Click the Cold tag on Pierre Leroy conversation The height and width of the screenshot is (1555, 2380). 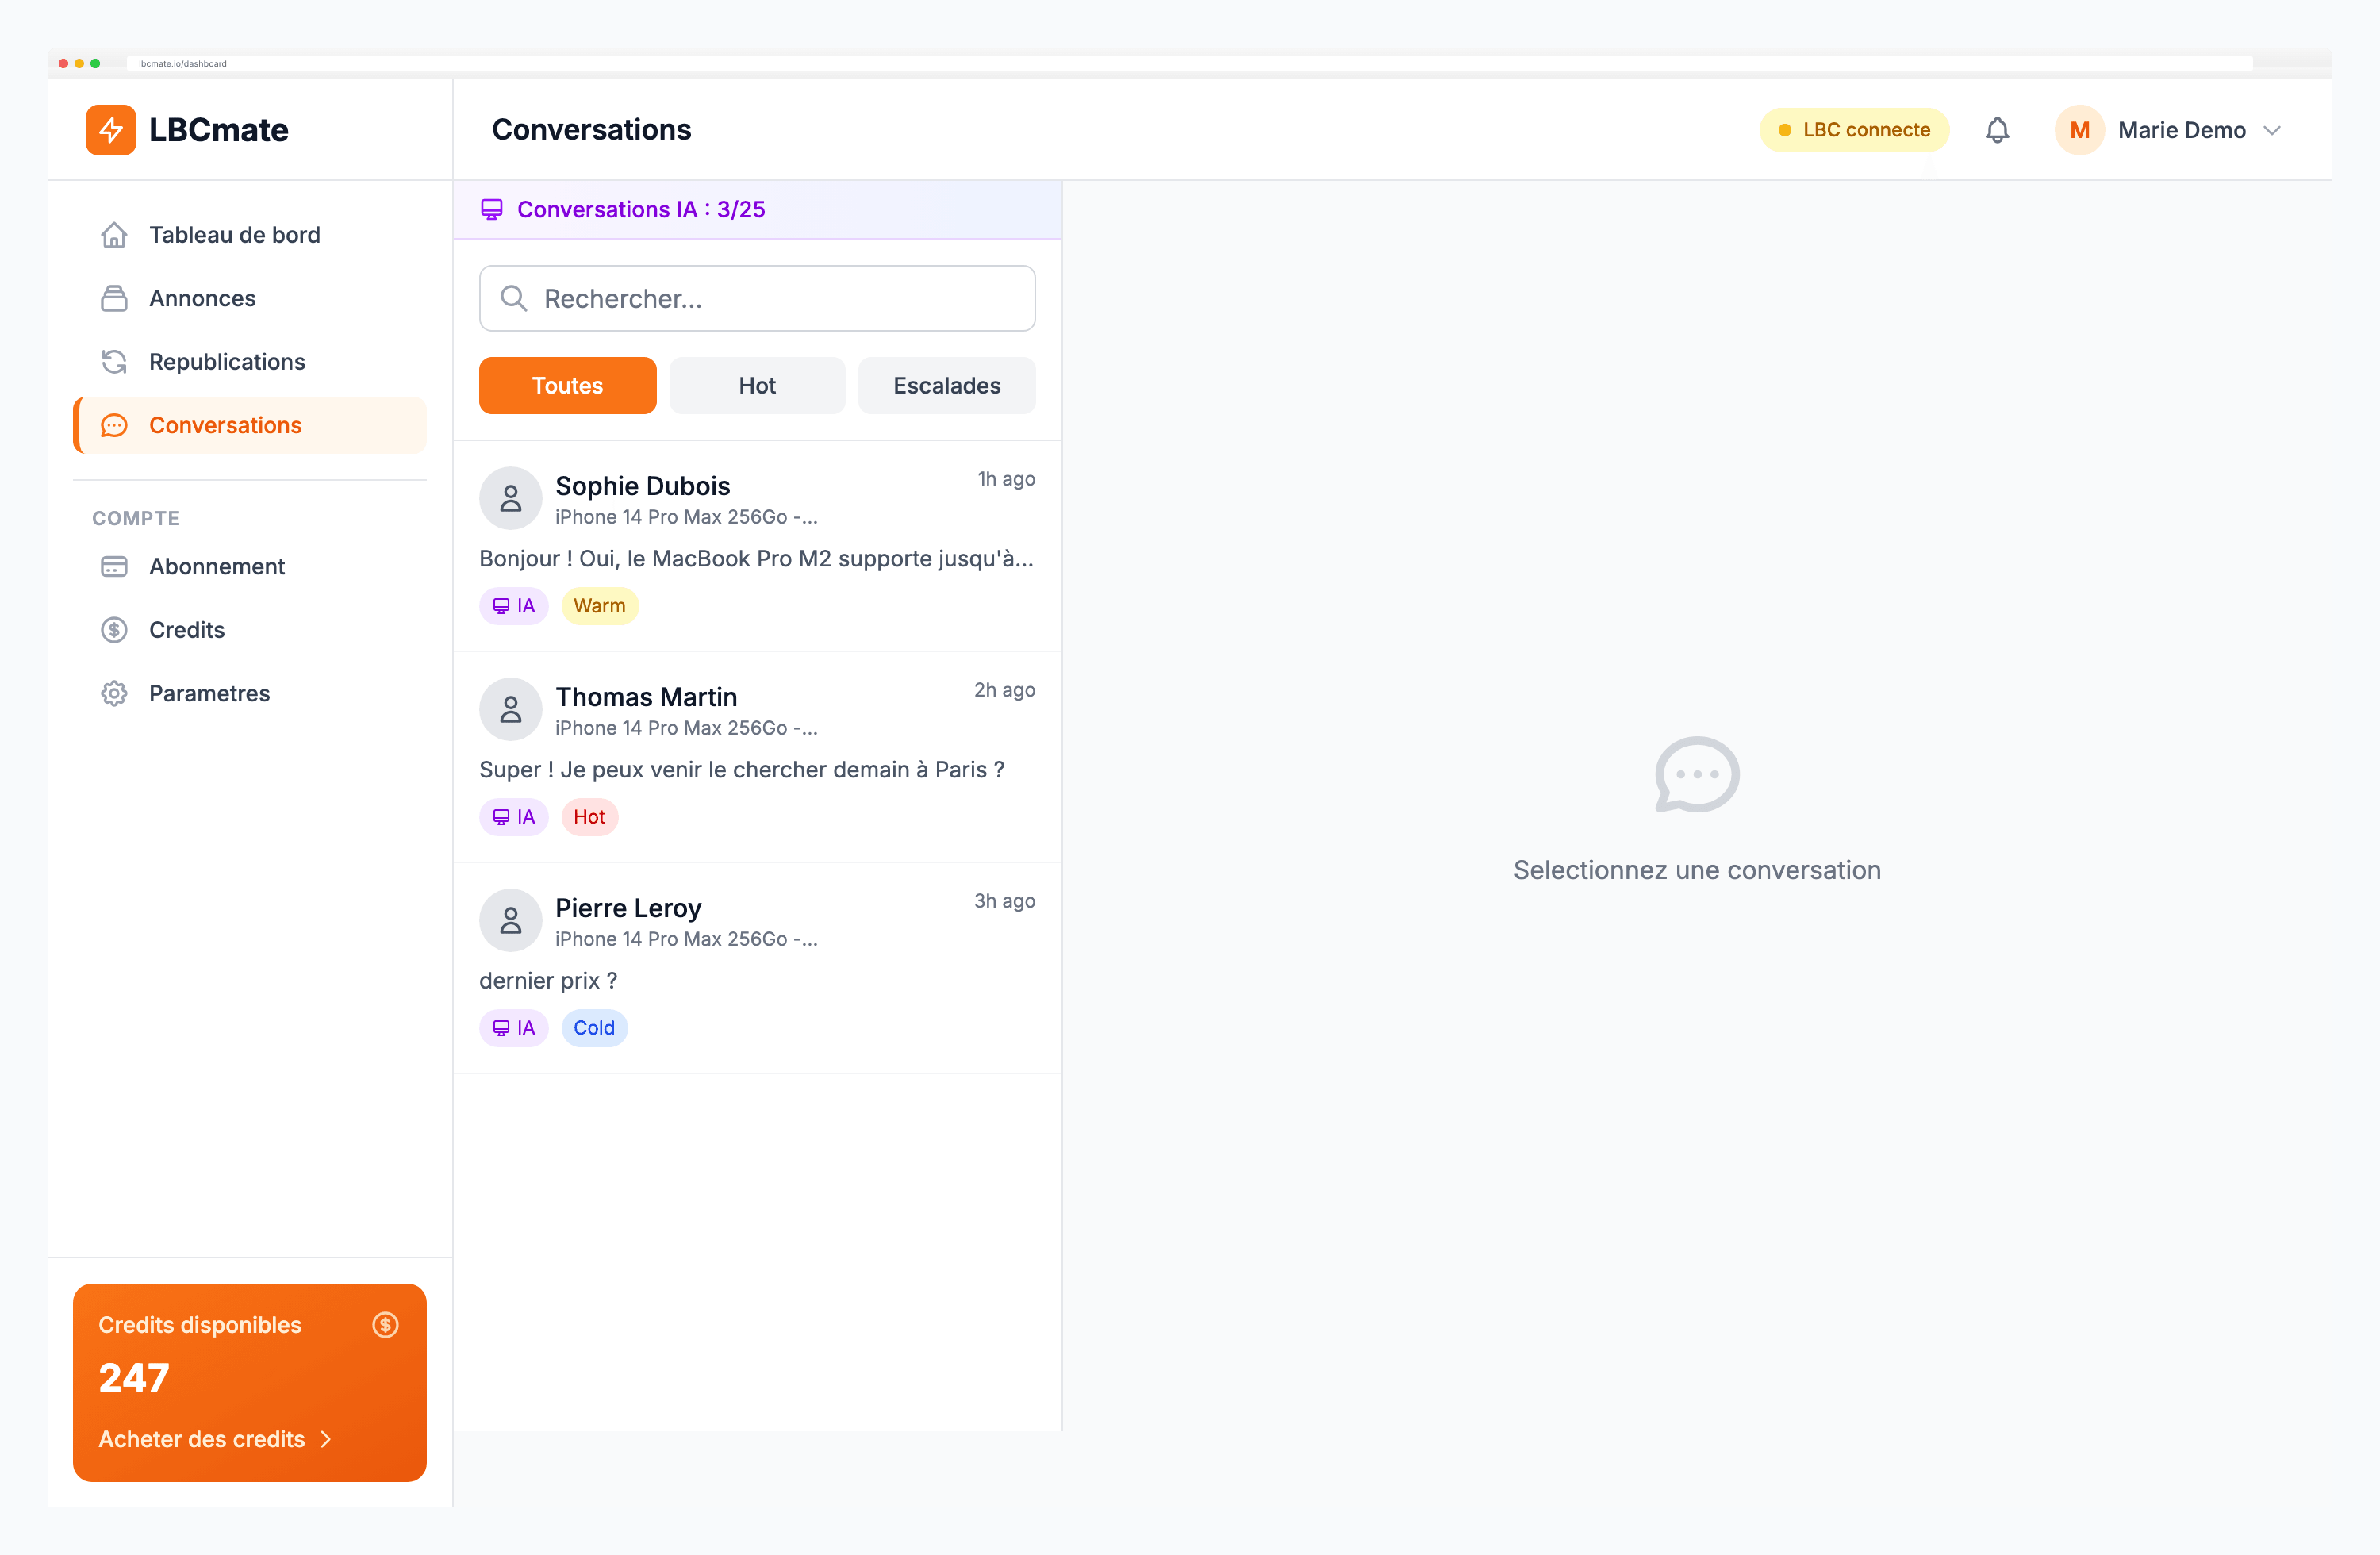click(x=594, y=1027)
